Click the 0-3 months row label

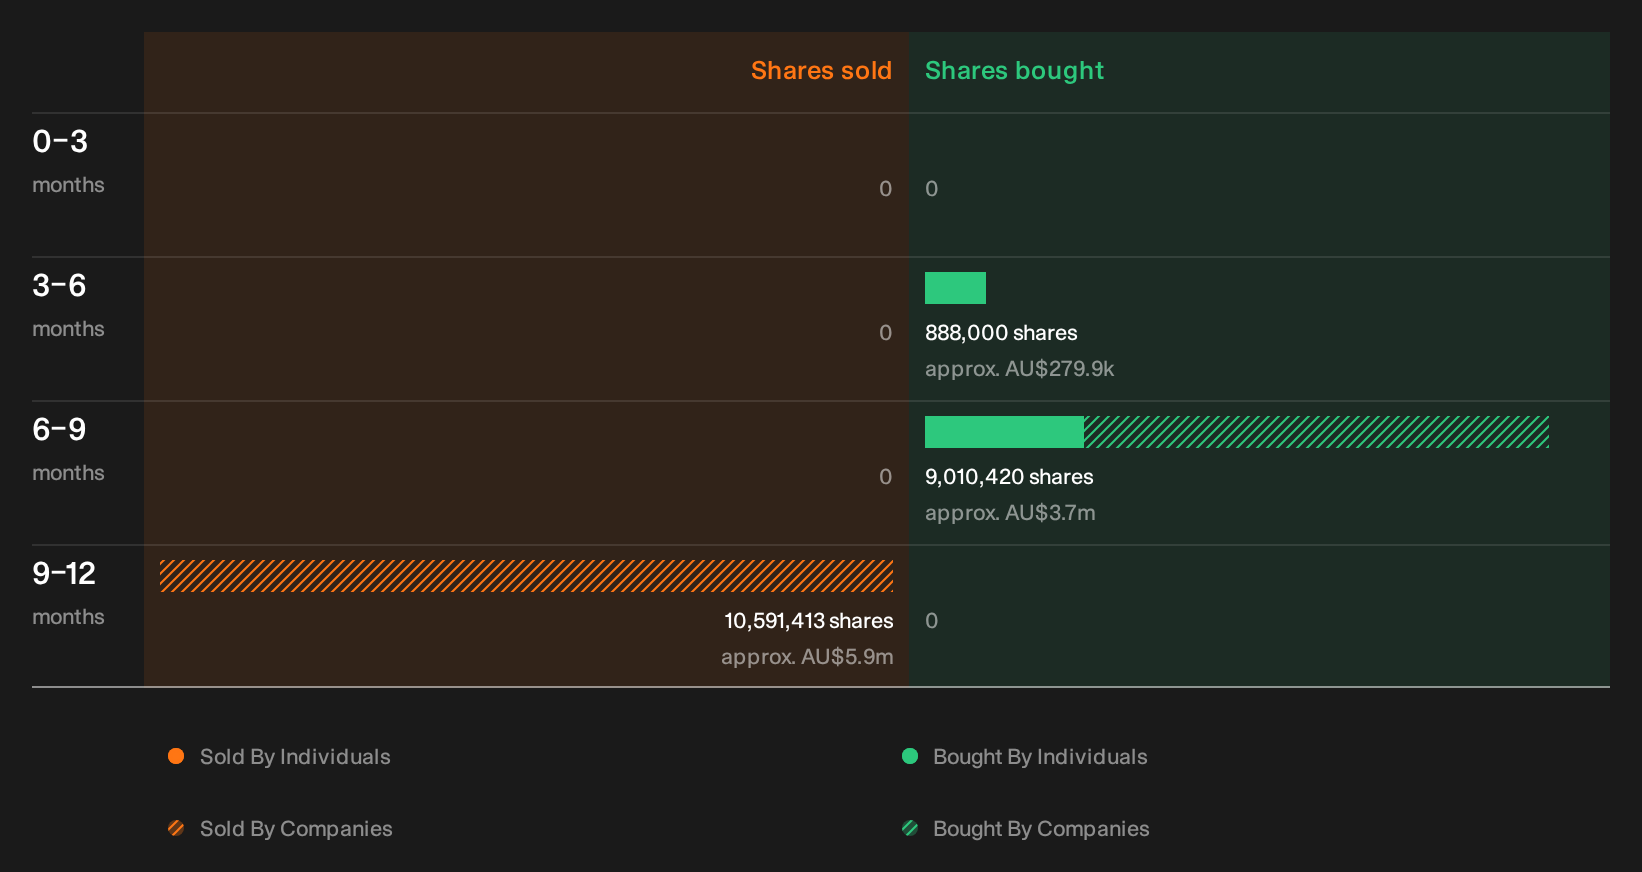[x=68, y=162]
